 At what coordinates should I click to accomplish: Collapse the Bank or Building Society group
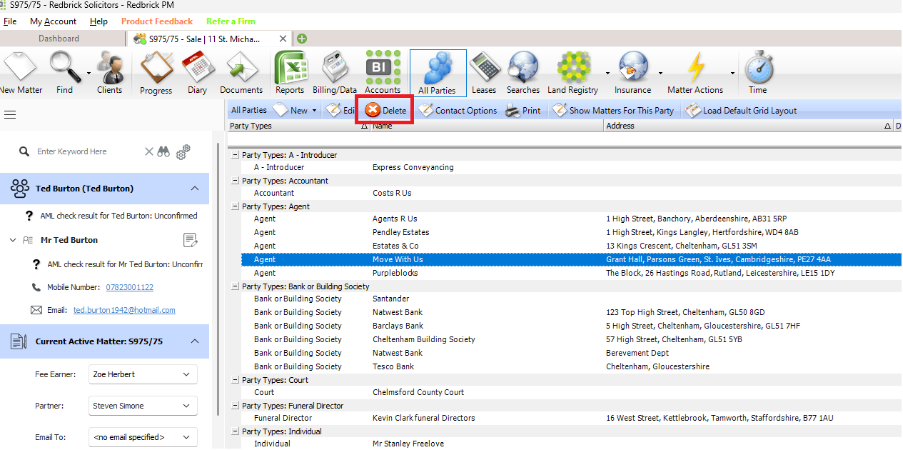tap(235, 287)
